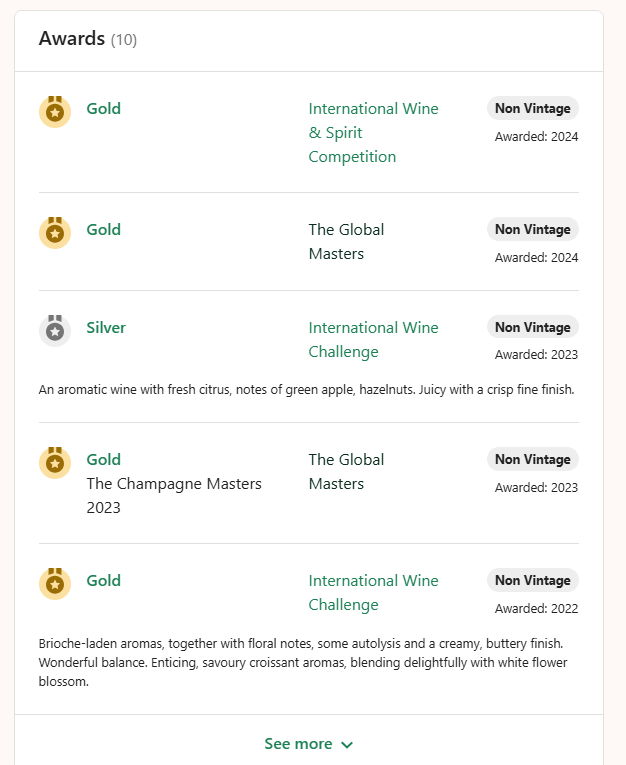
Task: Click Non Vintage badge on 2022 award
Action: pyautogui.click(x=533, y=580)
